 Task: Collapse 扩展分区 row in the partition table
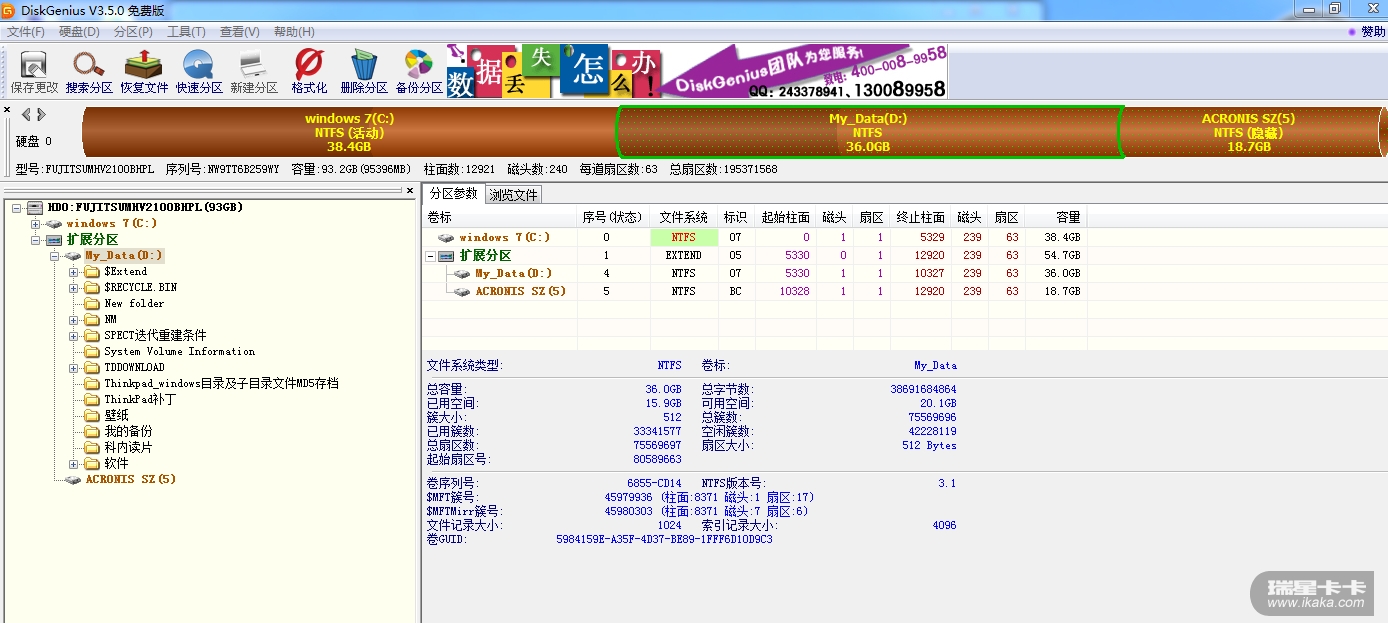431,256
